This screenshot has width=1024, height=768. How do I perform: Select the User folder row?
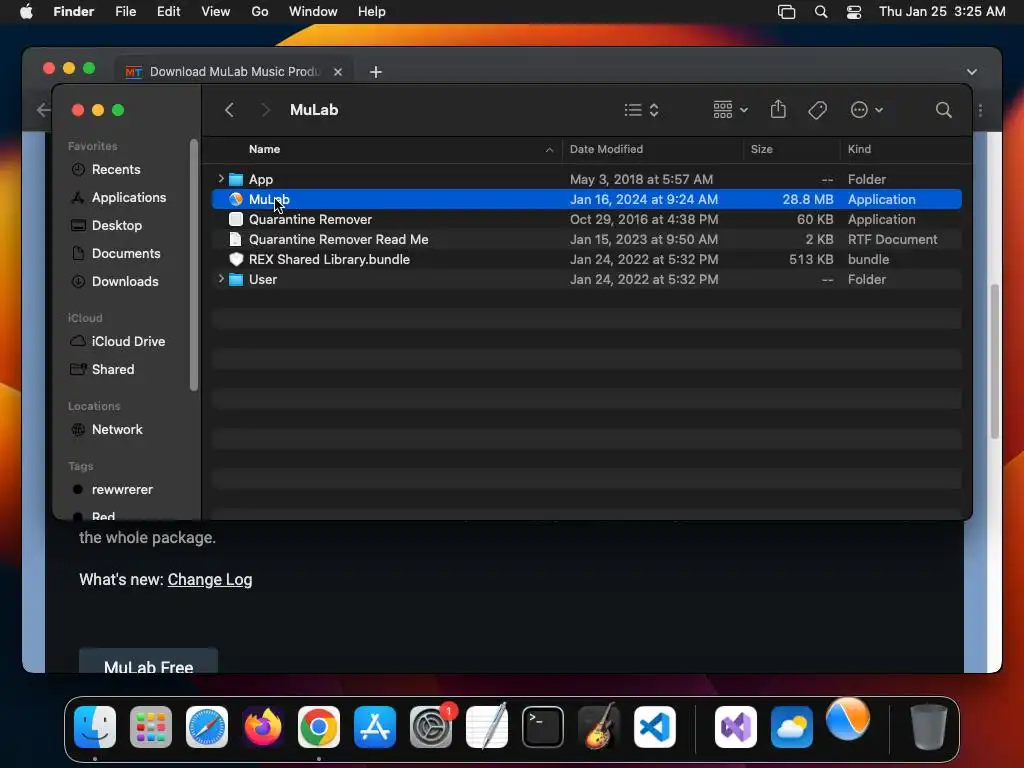[586, 280]
